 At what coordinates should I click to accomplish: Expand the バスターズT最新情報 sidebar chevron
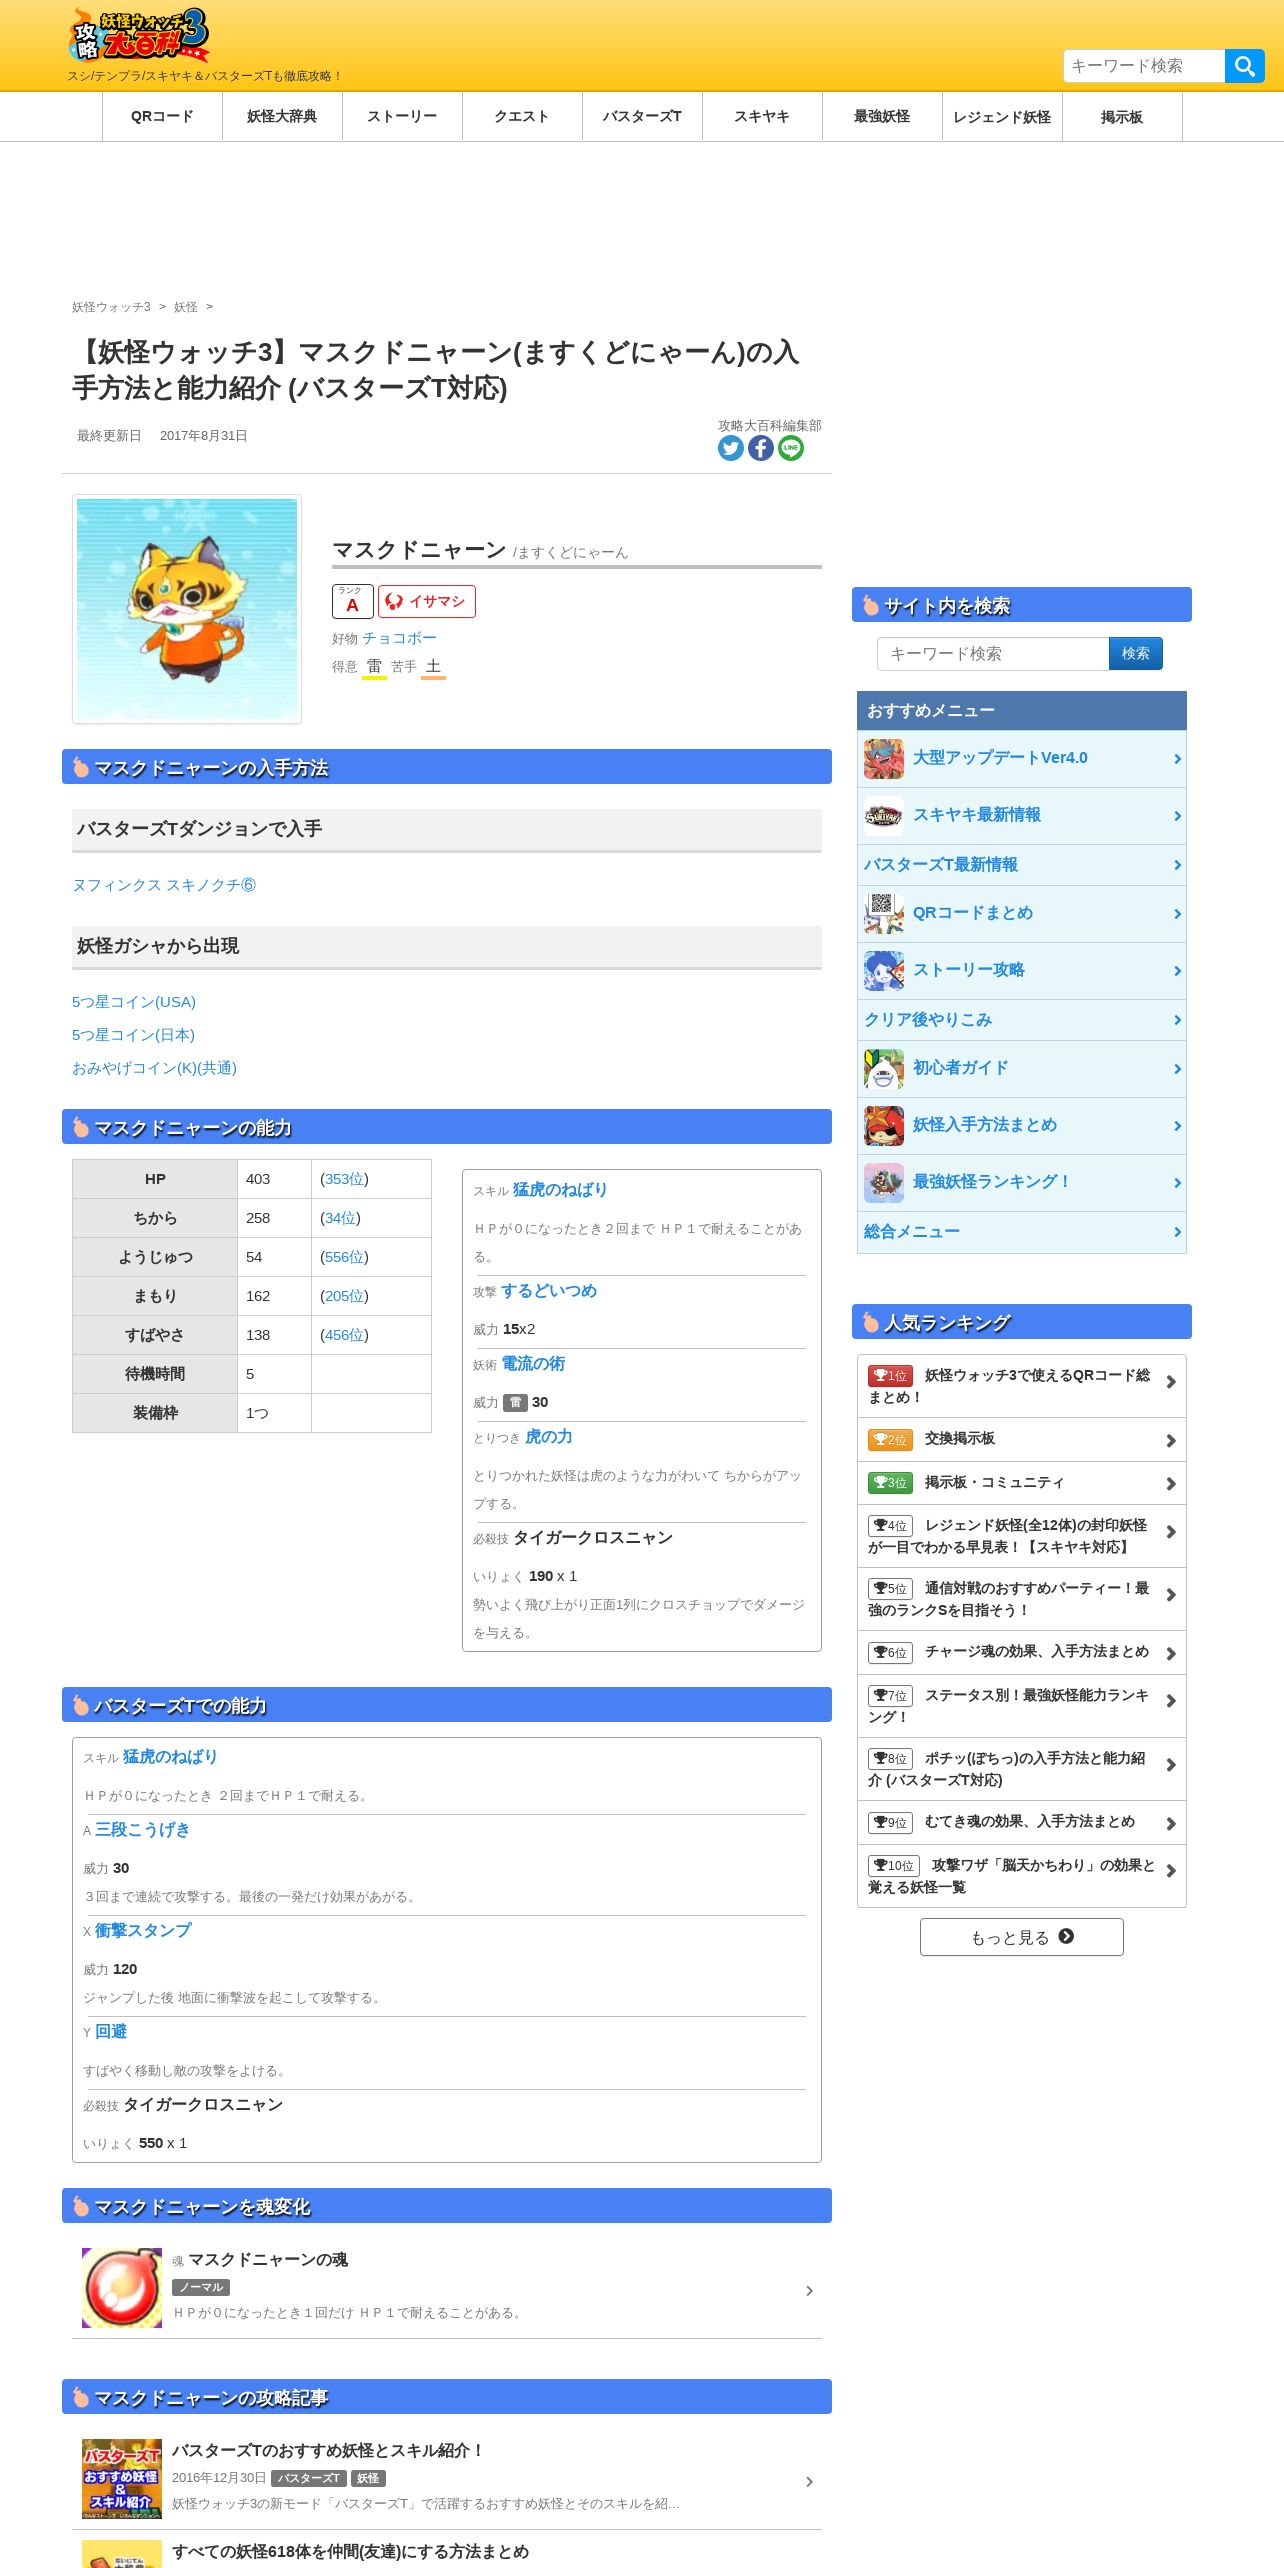pyautogui.click(x=1177, y=866)
